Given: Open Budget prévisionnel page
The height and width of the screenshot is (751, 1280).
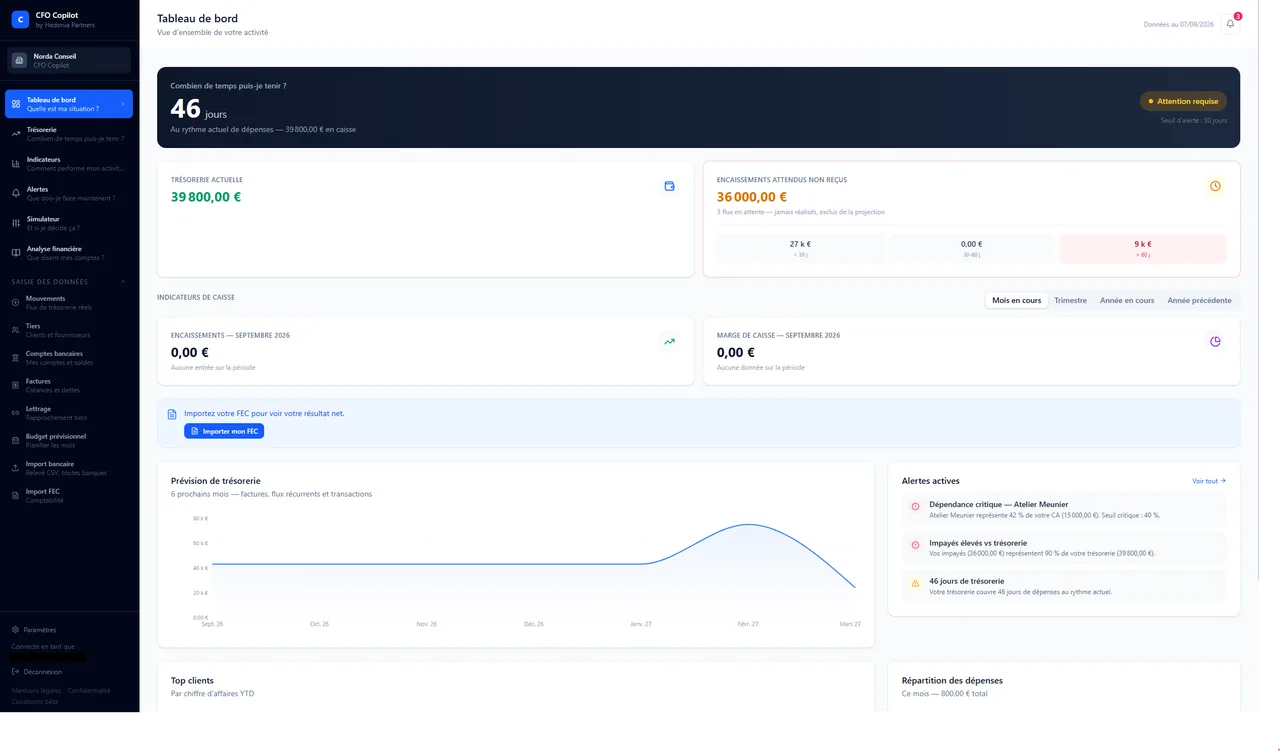Looking at the screenshot, I should (69, 440).
